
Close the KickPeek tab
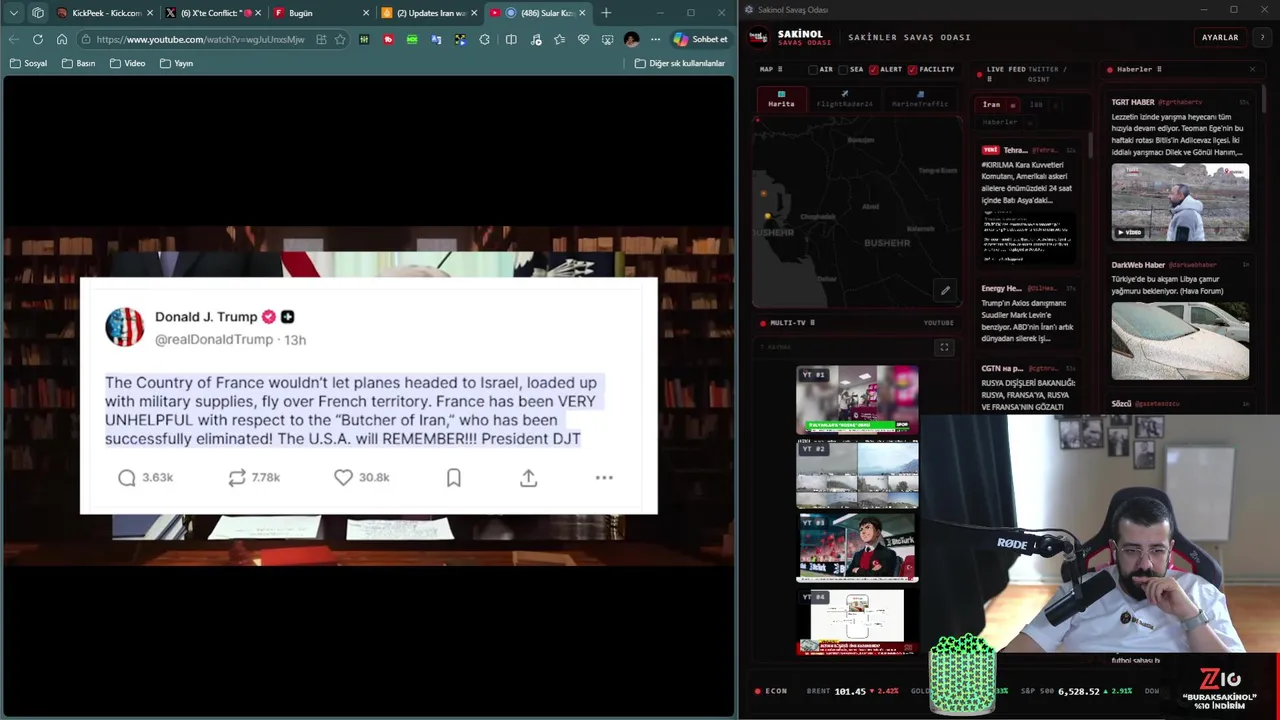click(x=150, y=13)
